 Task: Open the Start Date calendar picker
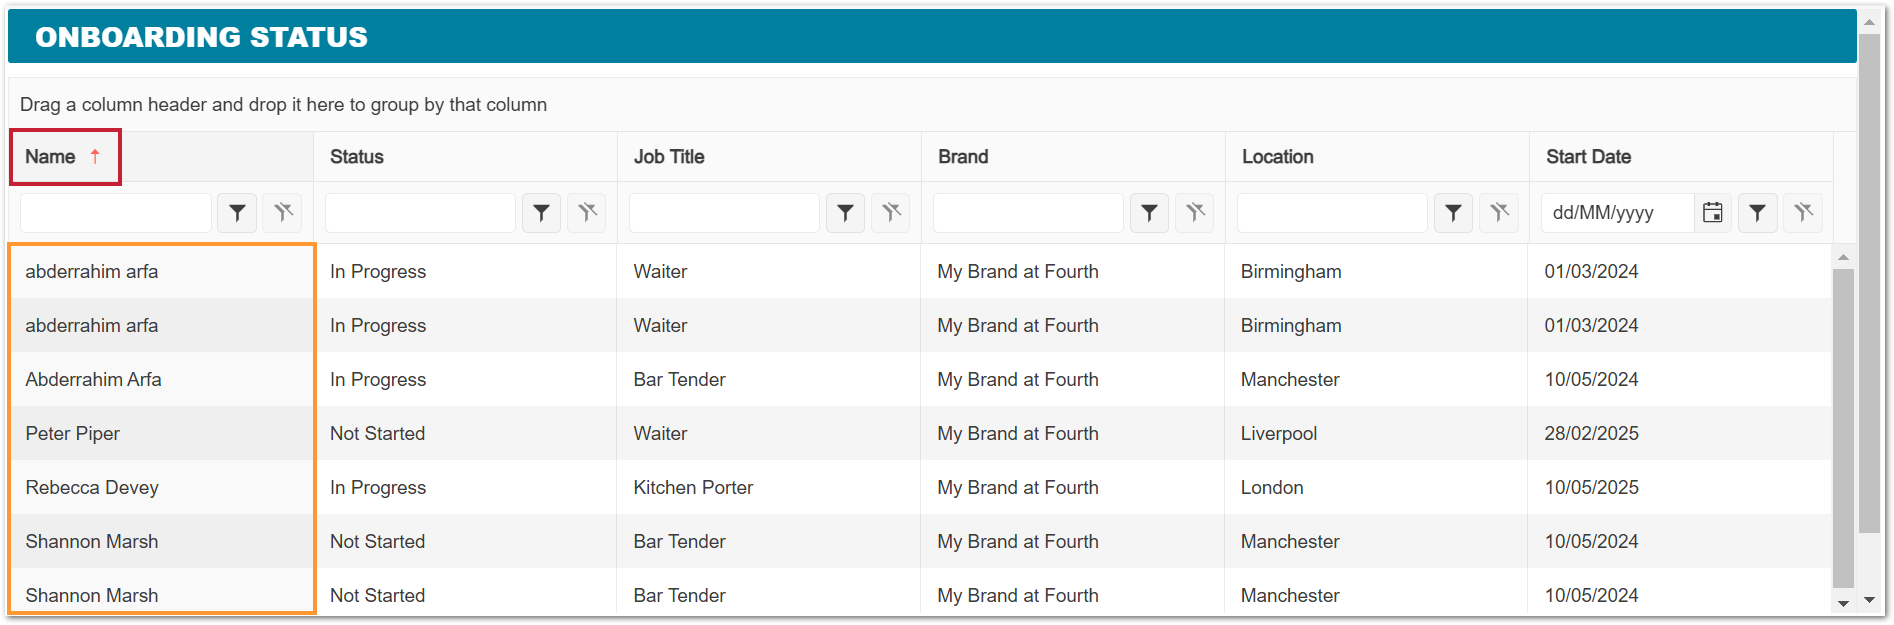[1713, 213]
